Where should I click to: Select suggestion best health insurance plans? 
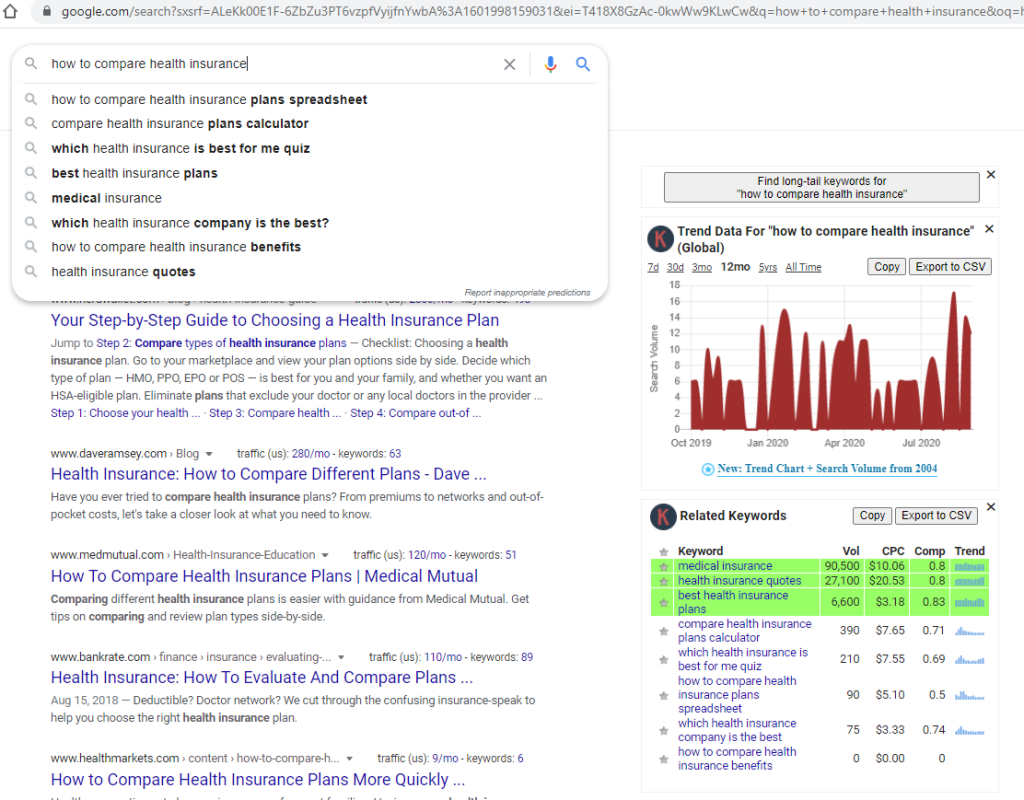[x=135, y=173]
